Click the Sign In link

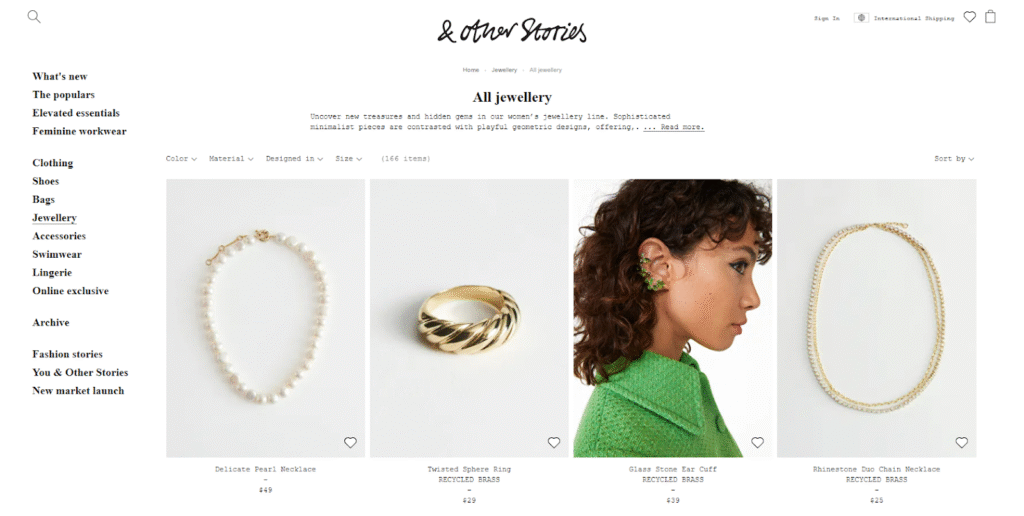827,18
